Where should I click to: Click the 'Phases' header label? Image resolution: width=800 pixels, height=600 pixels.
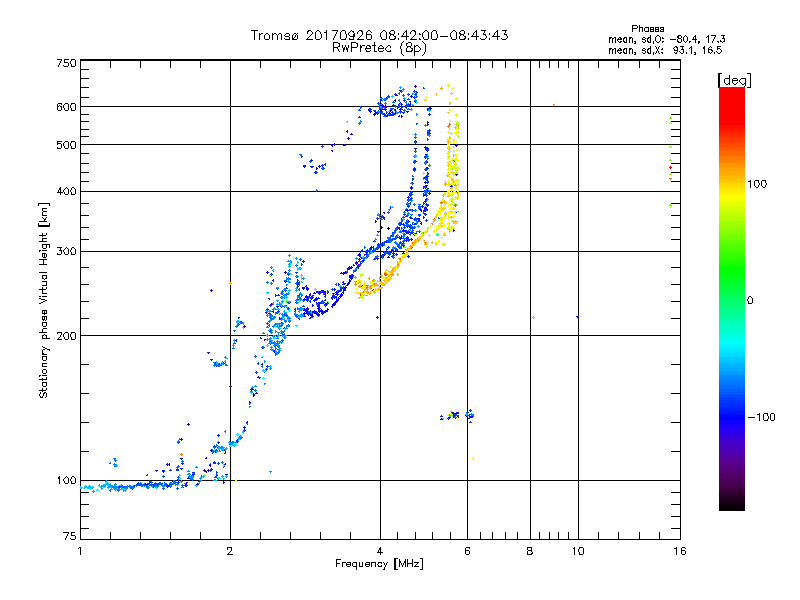pos(647,29)
